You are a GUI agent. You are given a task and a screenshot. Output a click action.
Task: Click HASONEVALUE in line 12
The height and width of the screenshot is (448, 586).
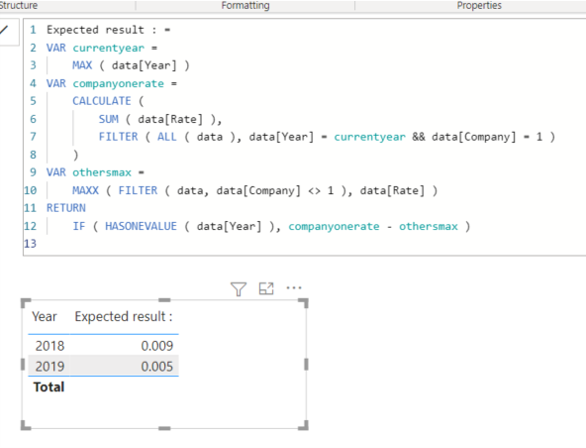(x=141, y=226)
